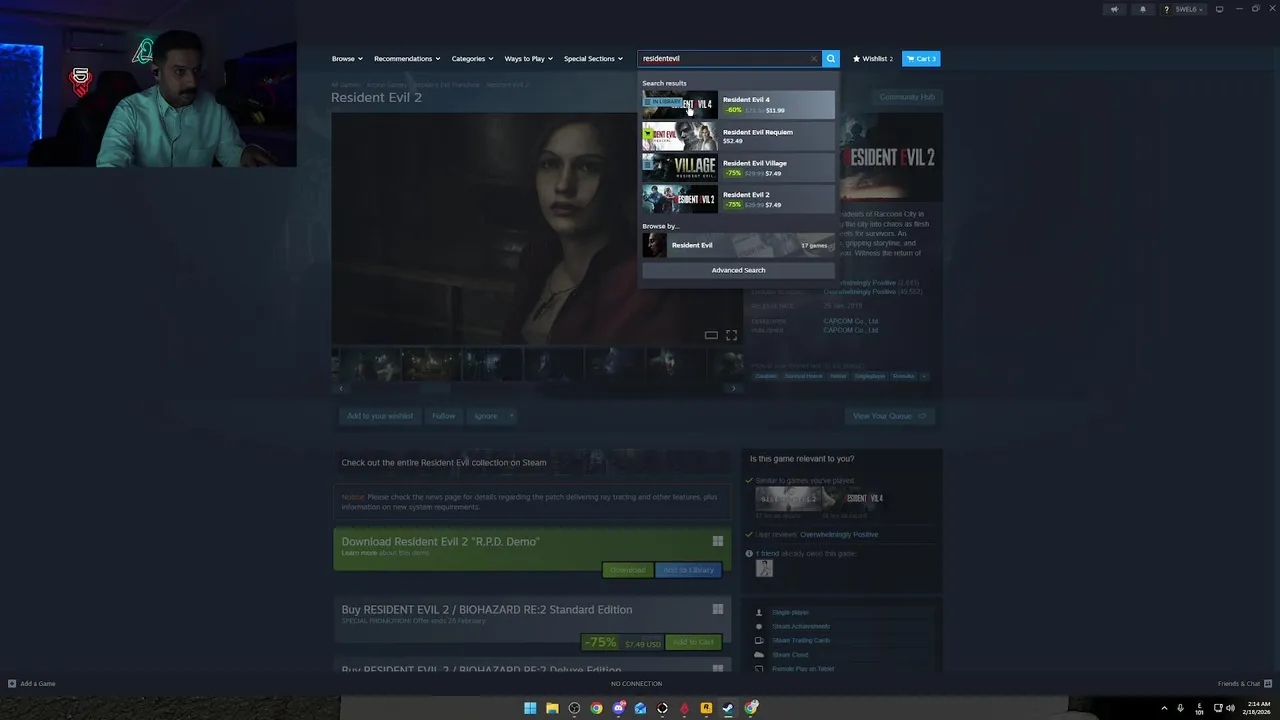Open Steam announcements megaphone icon
The width and height of the screenshot is (1280, 720).
pyautogui.click(x=1114, y=9)
